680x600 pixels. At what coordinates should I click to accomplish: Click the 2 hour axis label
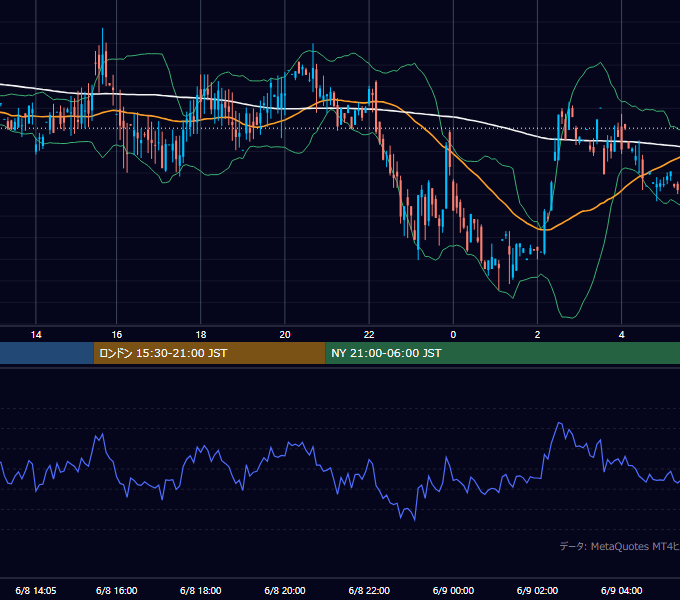(537, 335)
